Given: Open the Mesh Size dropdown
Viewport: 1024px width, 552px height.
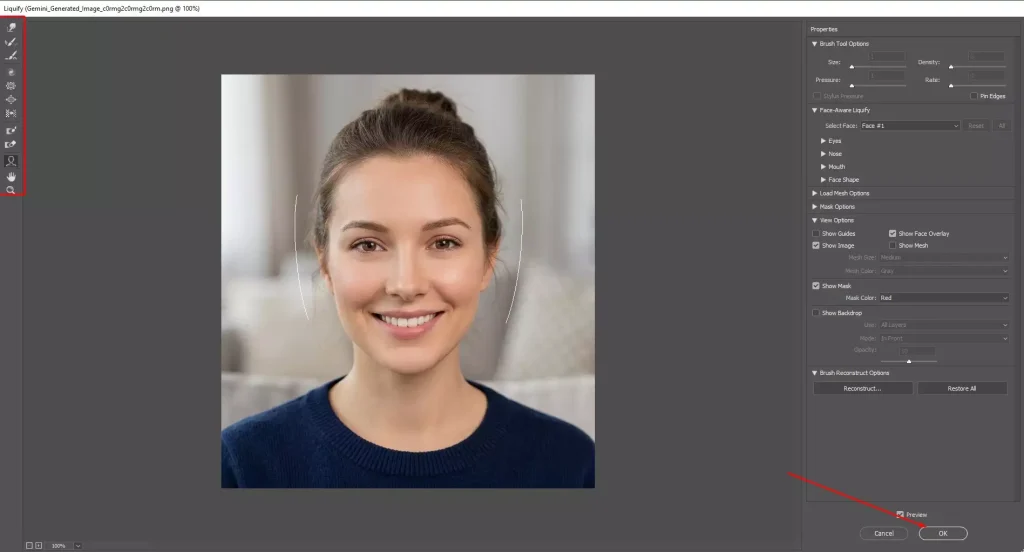Looking at the screenshot, I should click(944, 258).
